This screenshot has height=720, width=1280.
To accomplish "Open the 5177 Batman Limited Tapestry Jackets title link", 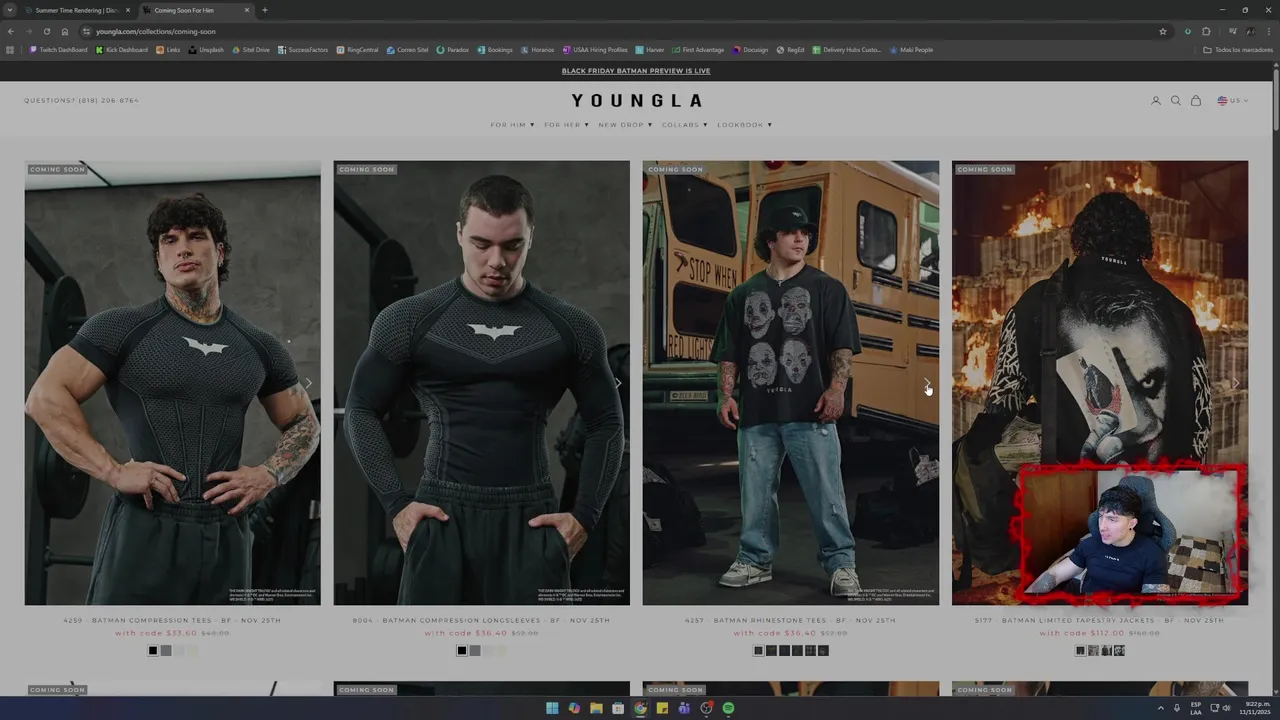I will coord(1099,620).
